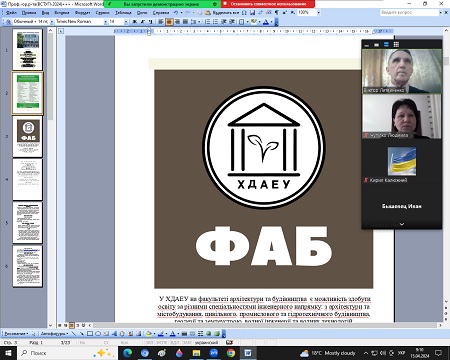The width and height of the screenshot is (450, 360).
Task: Toggle italic formatting in Word toolbar
Action: click(x=142, y=22)
